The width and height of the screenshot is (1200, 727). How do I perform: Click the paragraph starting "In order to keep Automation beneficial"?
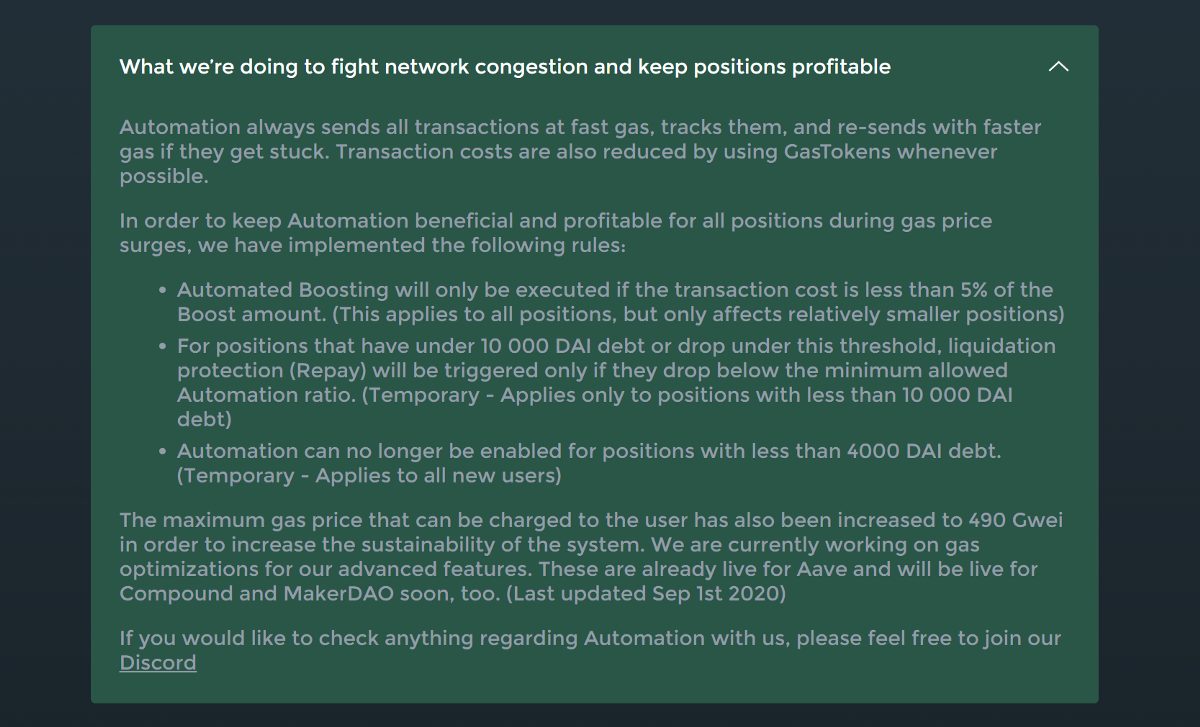556,233
